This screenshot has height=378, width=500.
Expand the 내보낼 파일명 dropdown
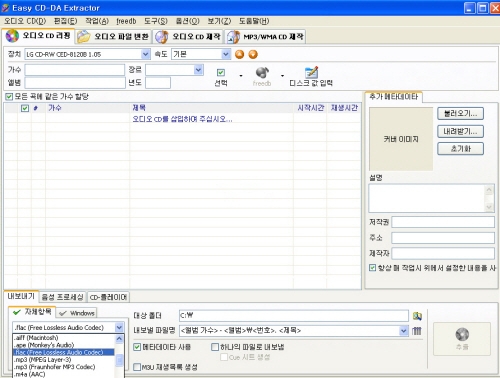404,331
